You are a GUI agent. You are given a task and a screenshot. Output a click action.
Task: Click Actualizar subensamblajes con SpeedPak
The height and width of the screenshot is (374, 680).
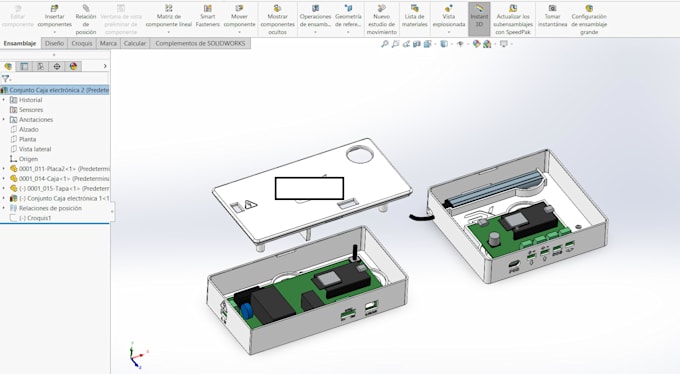pyautogui.click(x=513, y=20)
